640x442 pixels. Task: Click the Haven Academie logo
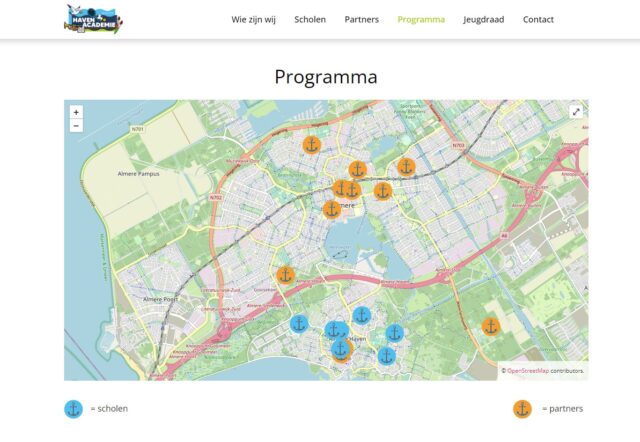93,19
